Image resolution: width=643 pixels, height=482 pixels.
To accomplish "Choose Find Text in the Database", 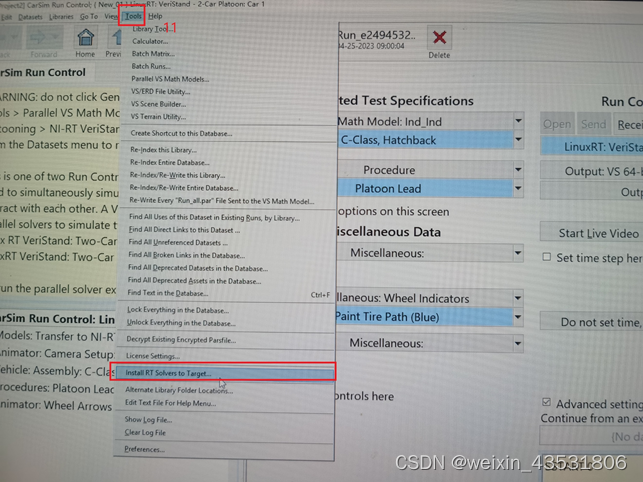I will [168, 293].
